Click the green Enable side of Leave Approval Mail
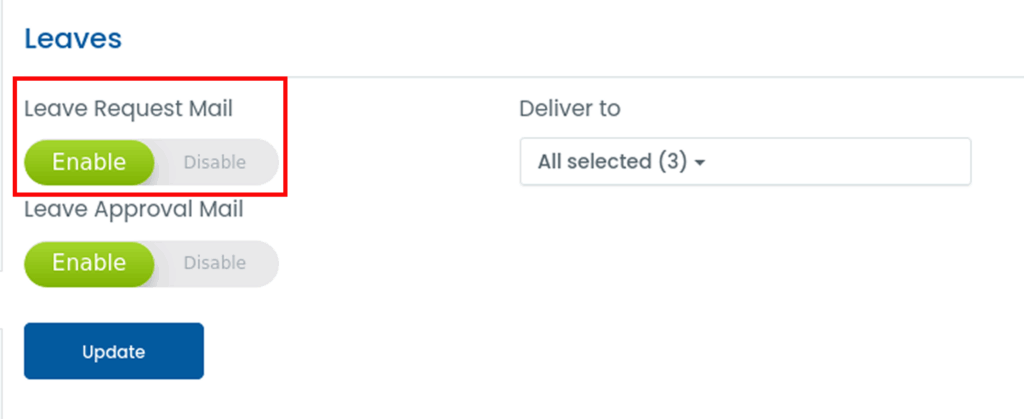The height and width of the screenshot is (419, 1024). coord(89,263)
